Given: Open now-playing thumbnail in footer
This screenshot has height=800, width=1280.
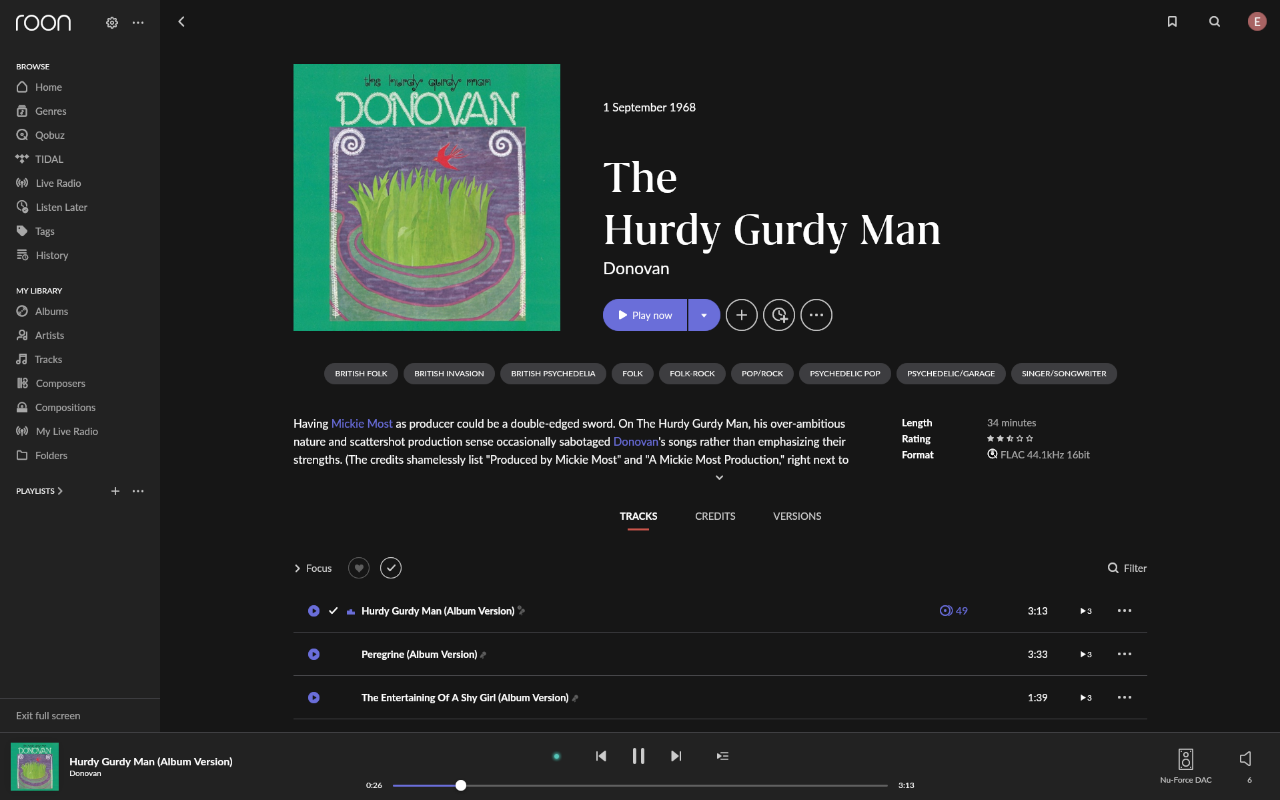Looking at the screenshot, I should [35, 766].
